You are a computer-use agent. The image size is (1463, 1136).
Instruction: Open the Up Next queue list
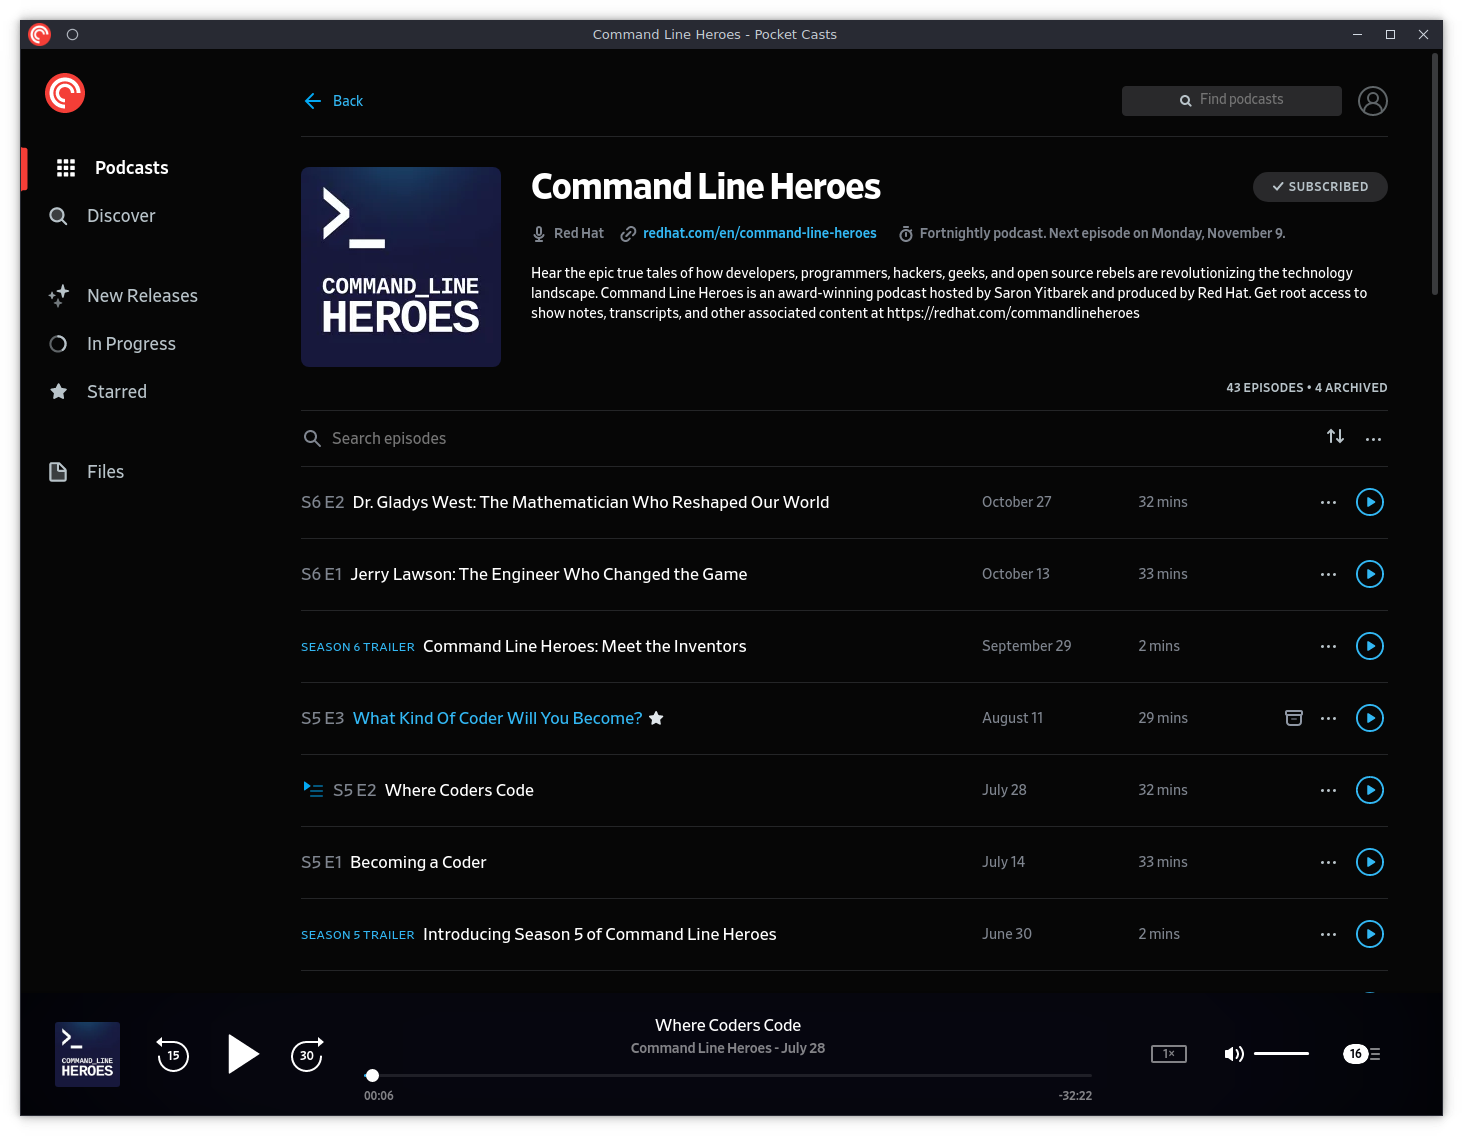pos(1363,1054)
